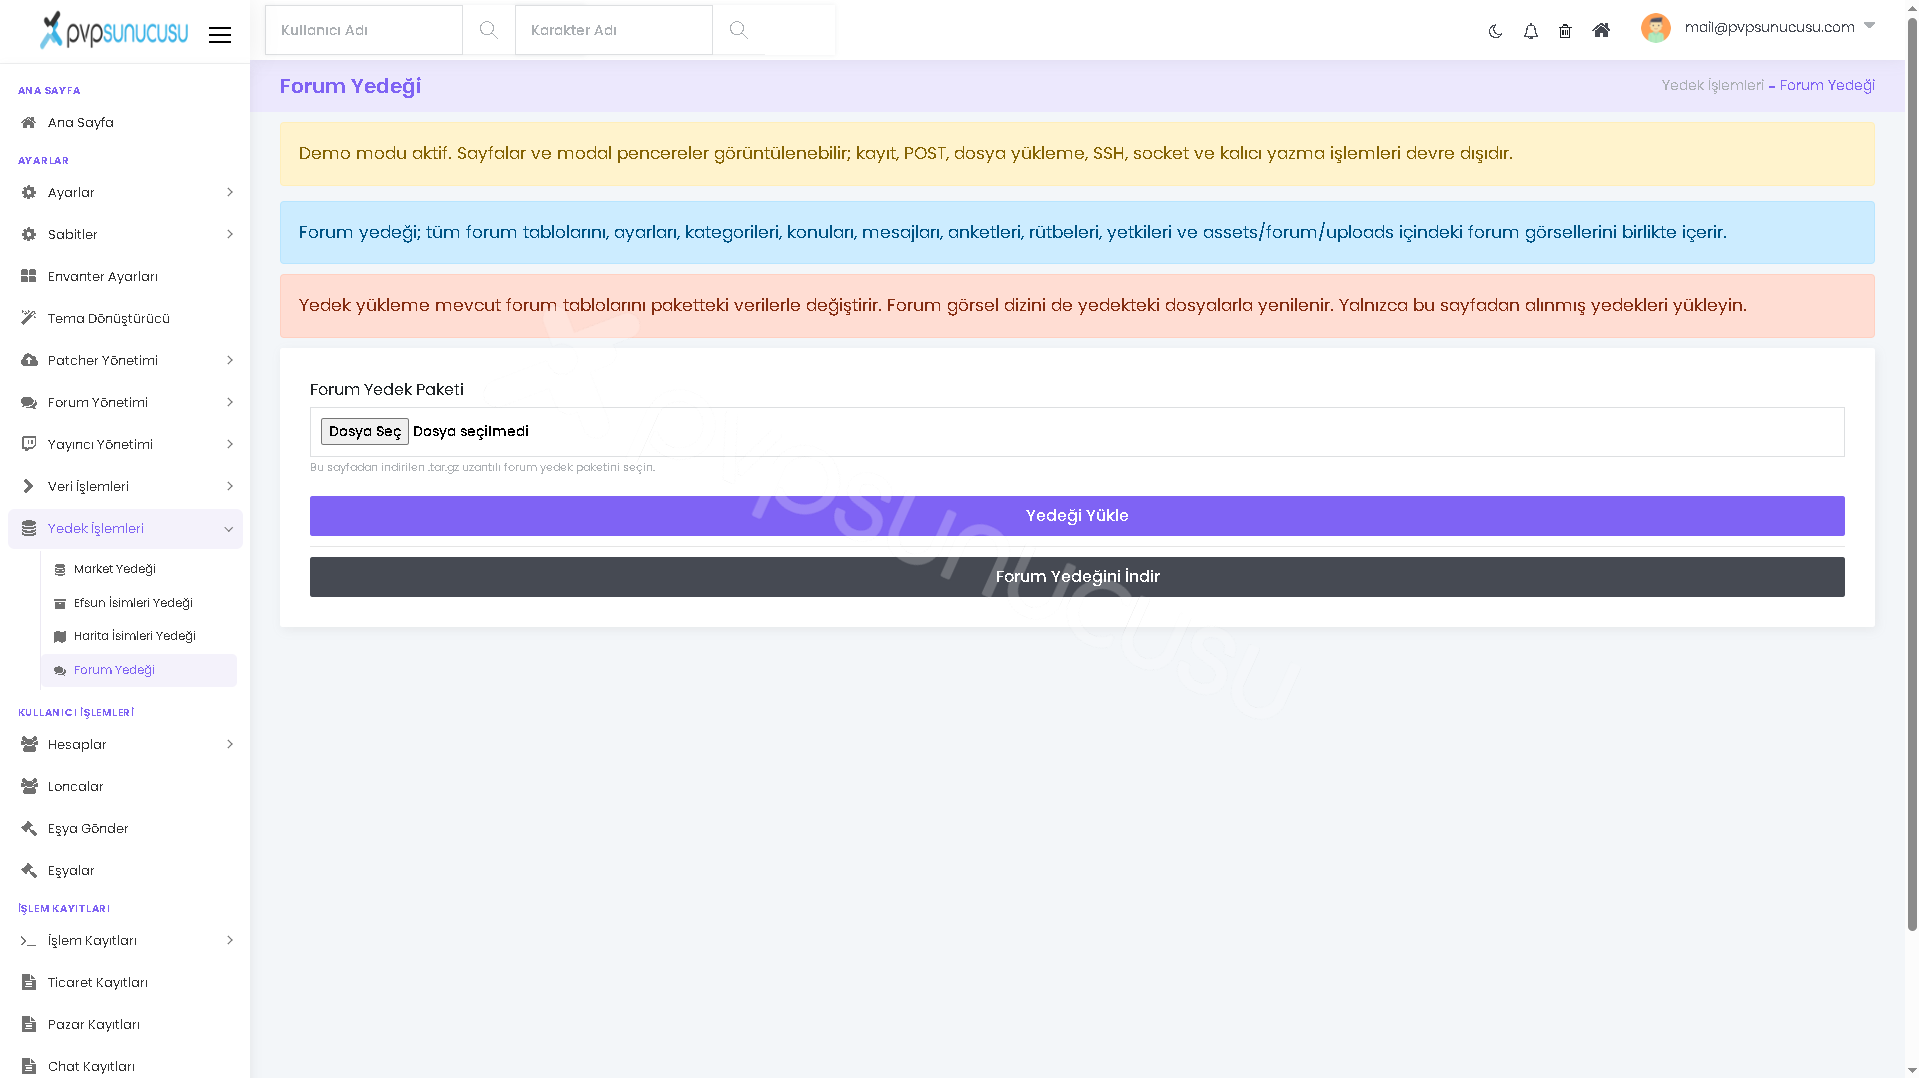Screen dimensions: 1919x1078
Task: Click the pvpsunucusu logo
Action: tap(113, 30)
